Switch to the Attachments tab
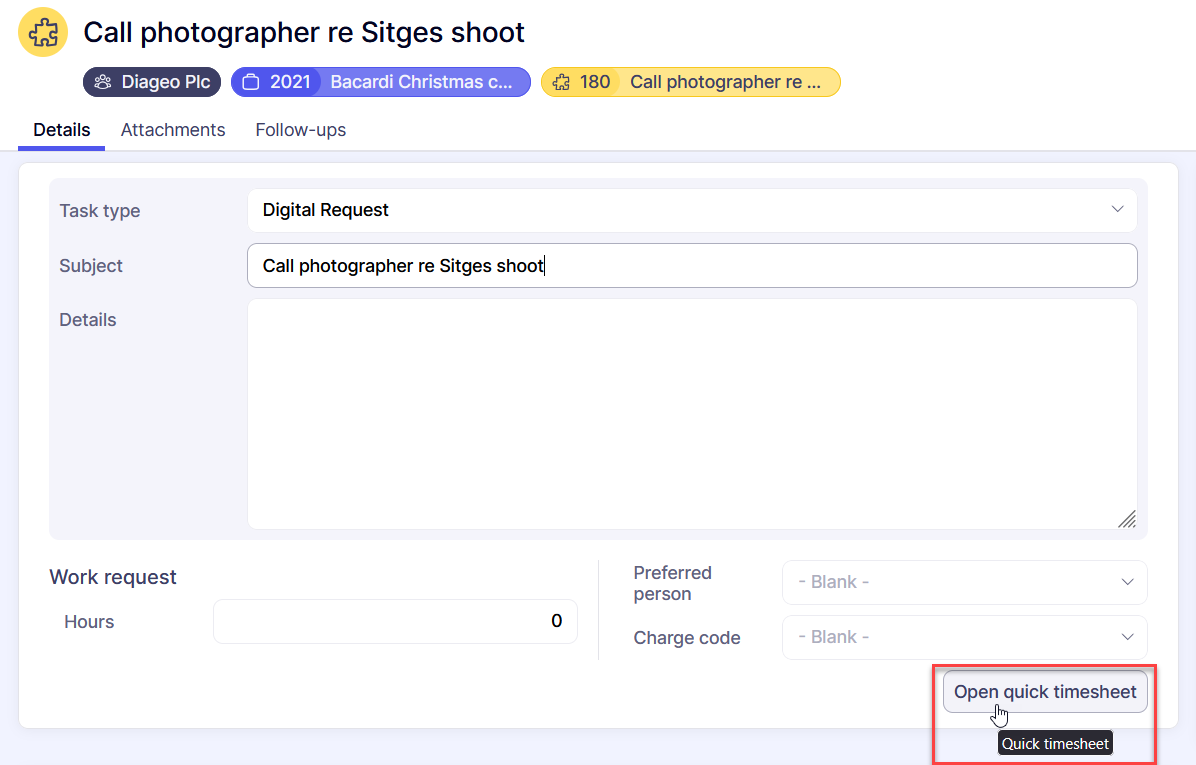This screenshot has height=765, width=1196. [173, 130]
